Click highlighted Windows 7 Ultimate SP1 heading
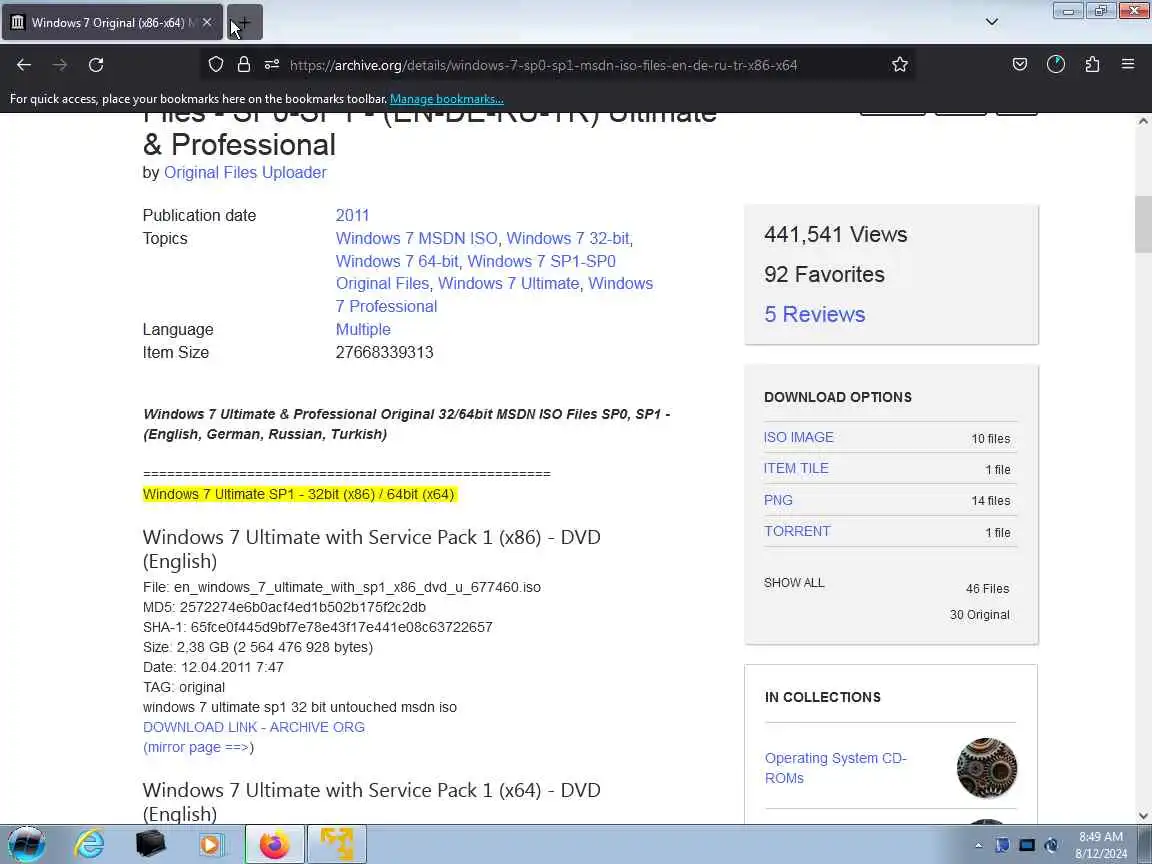 tap(299, 494)
